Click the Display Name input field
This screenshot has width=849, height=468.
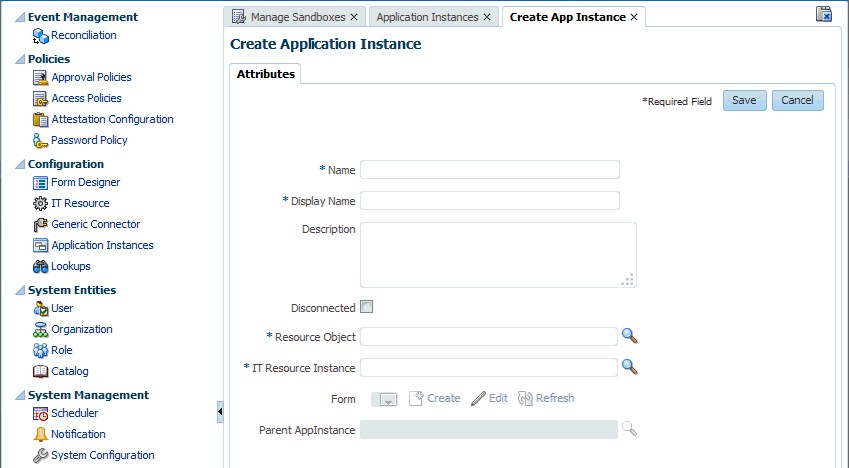(x=490, y=200)
